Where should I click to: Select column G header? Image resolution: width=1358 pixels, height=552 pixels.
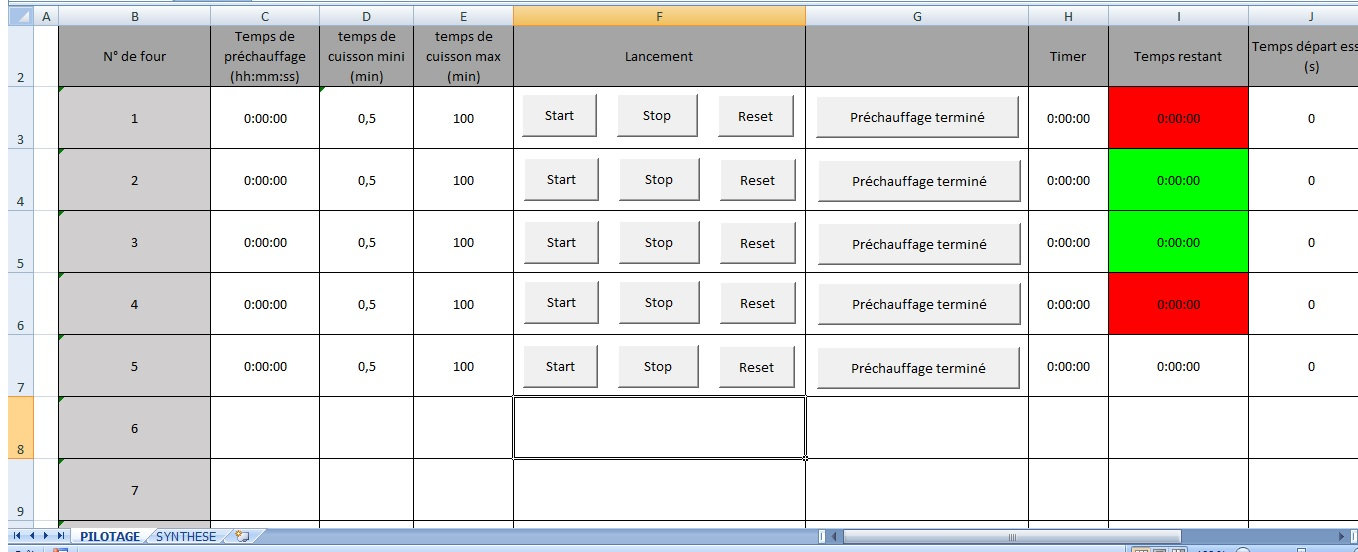coord(917,16)
